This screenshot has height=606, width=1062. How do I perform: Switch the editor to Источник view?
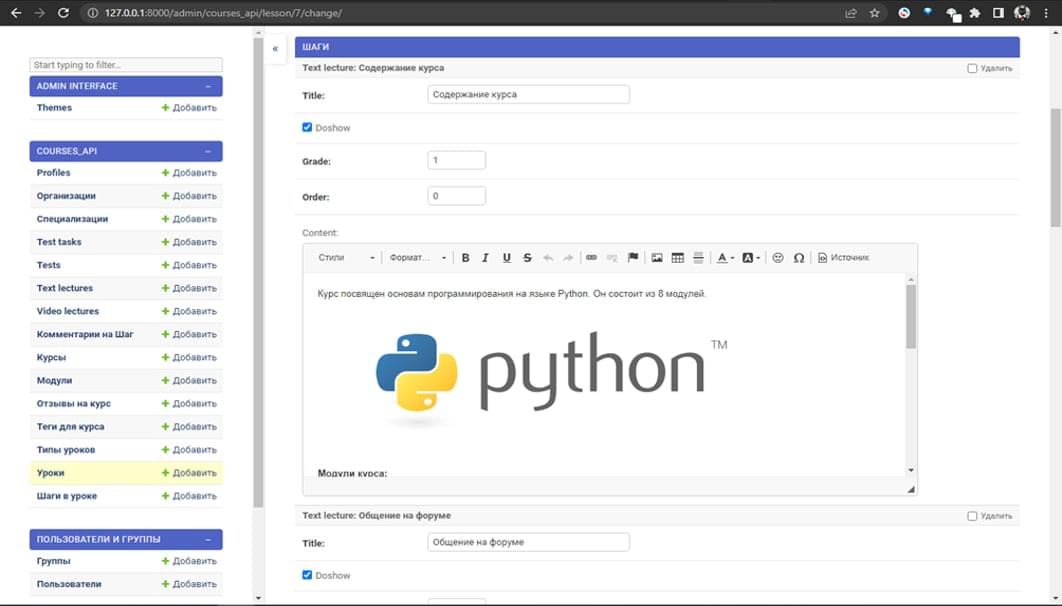[843, 258]
